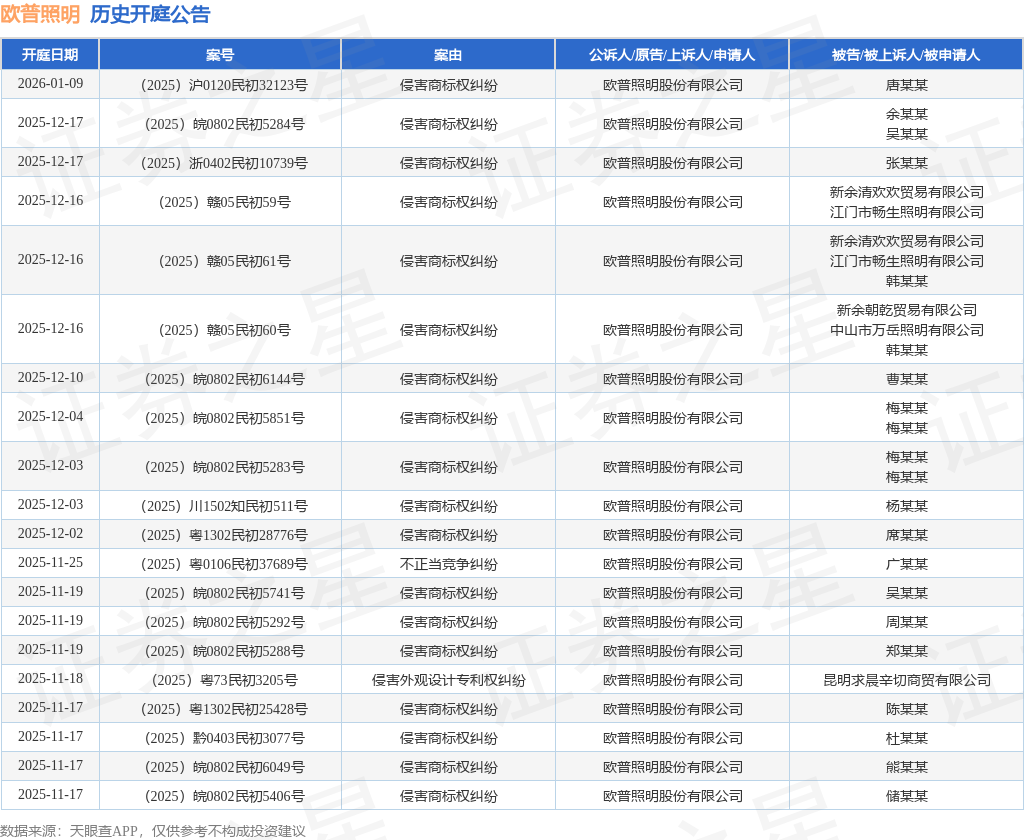Screen dimensions: 1024x840
Task: Select case number (2025)赣05民初60号
Action: tap(220, 331)
